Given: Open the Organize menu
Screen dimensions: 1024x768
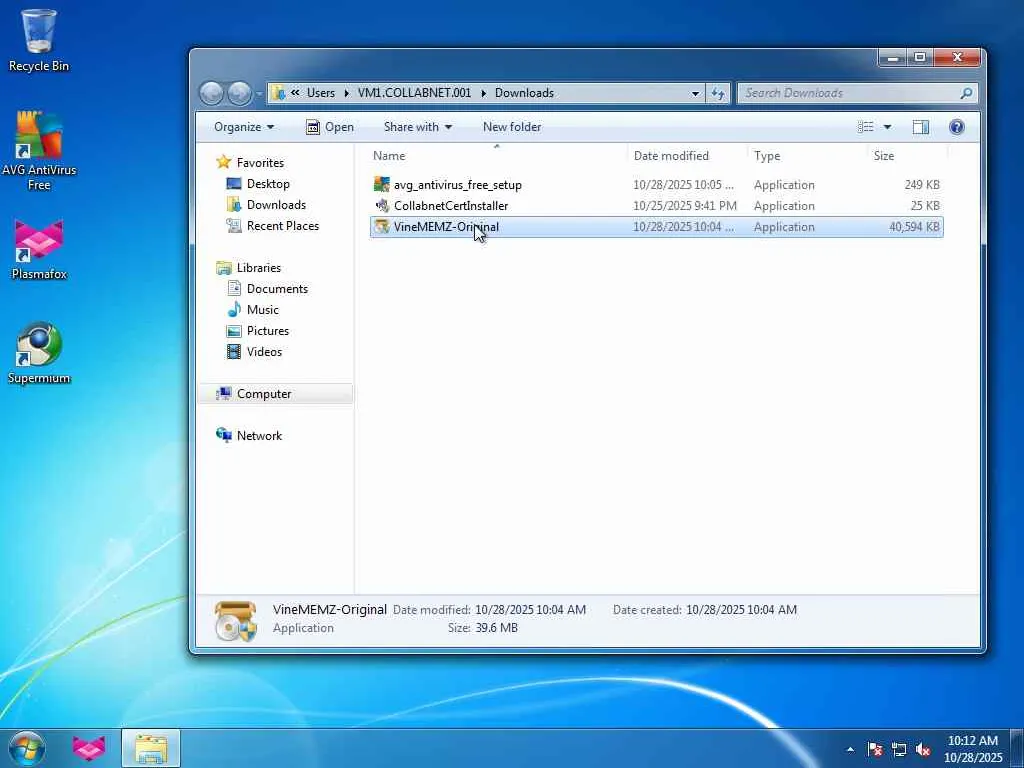Looking at the screenshot, I should (x=244, y=127).
